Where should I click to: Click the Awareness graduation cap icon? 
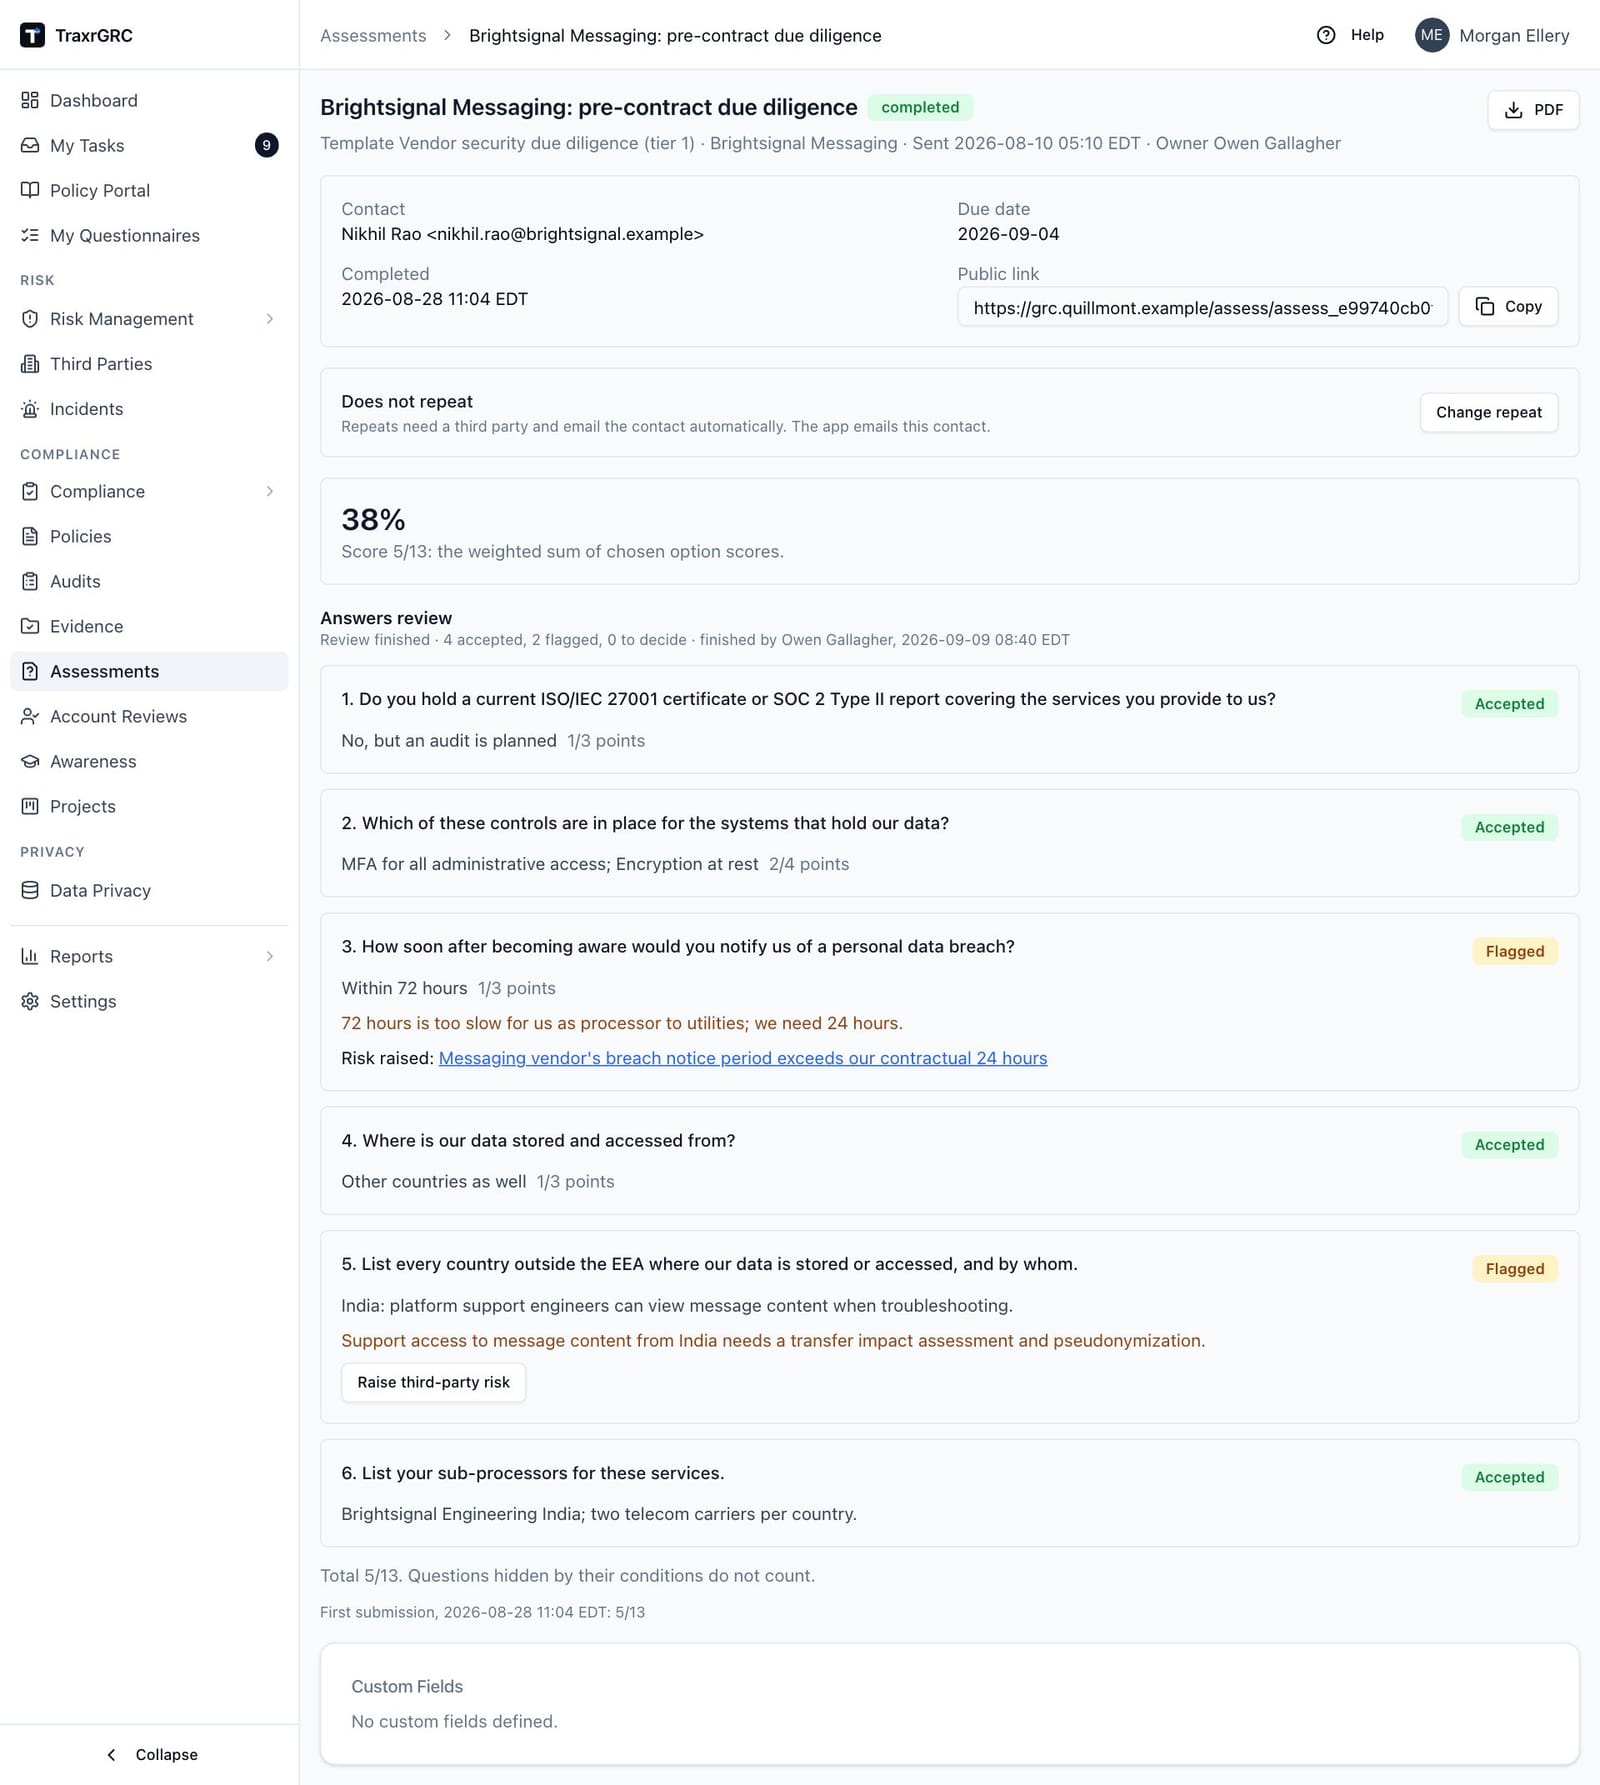coord(30,761)
